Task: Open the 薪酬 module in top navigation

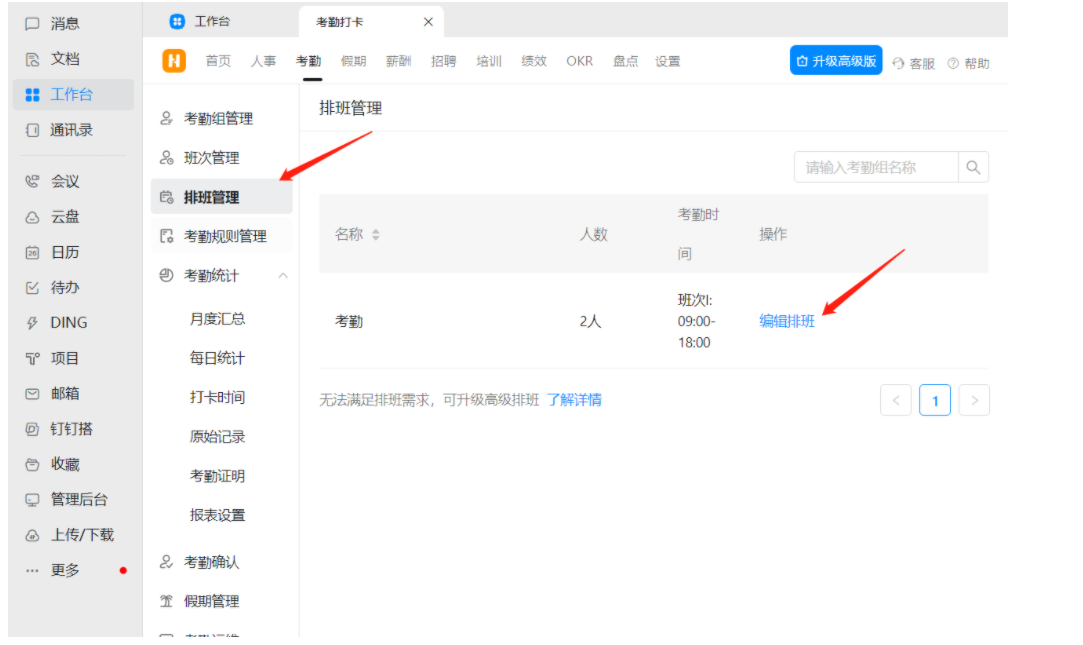Action: 399,60
